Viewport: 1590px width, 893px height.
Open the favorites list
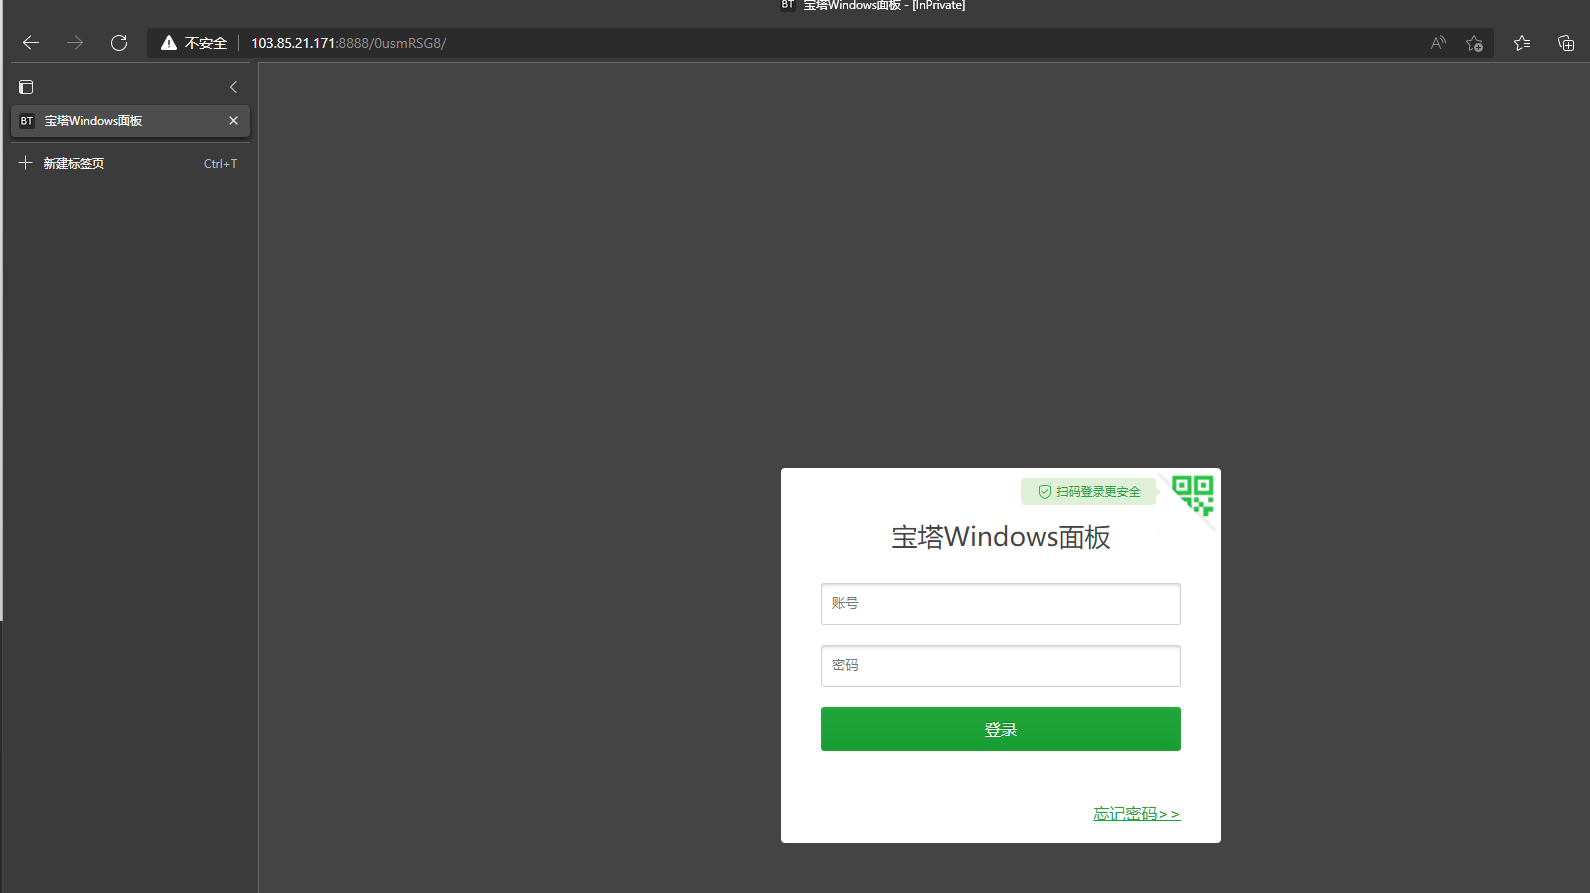point(1522,43)
